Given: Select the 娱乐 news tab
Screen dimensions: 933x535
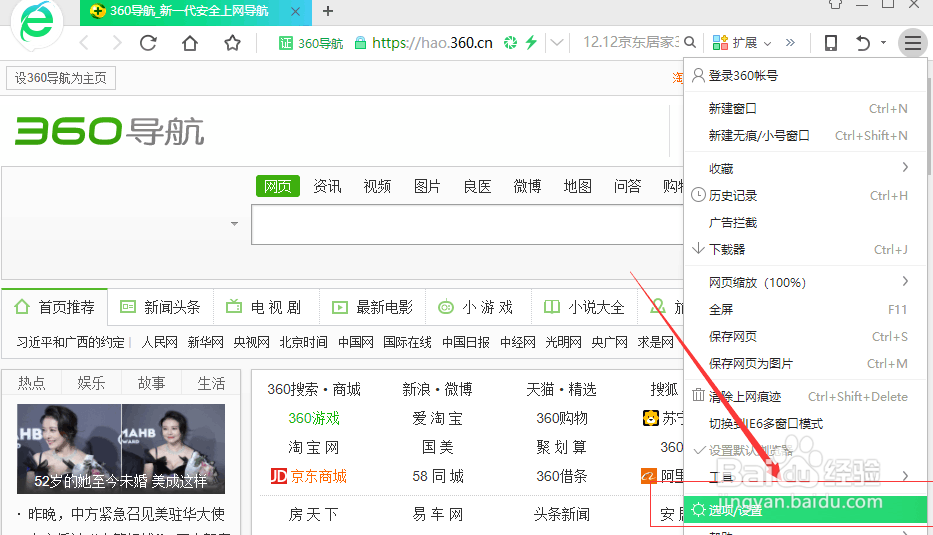Looking at the screenshot, I should (91, 383).
